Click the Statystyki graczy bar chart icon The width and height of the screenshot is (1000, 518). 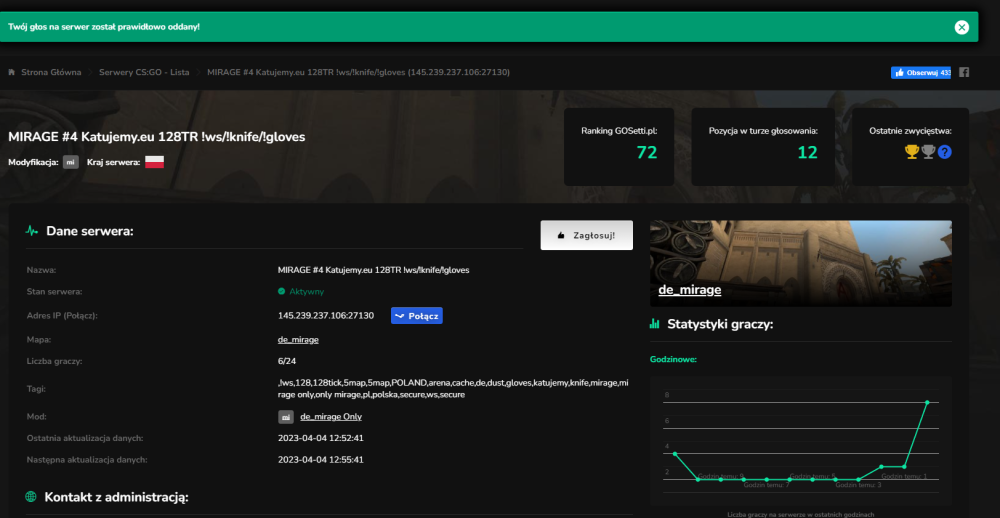point(654,324)
